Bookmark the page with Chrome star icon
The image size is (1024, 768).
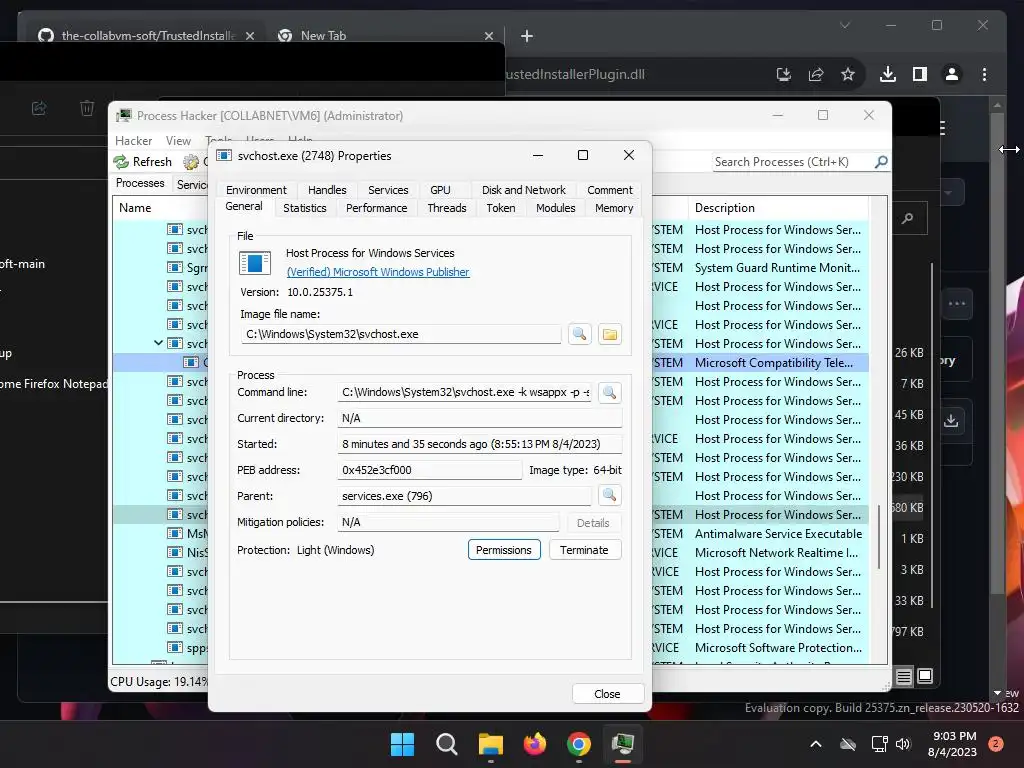[x=848, y=74]
